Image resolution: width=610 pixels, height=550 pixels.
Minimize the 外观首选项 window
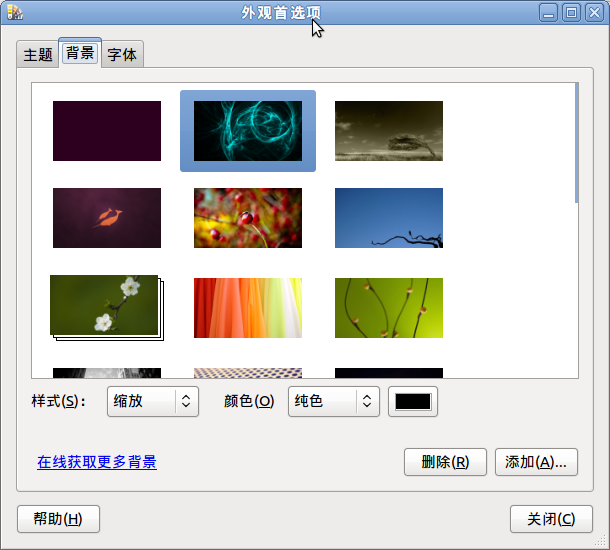click(x=549, y=13)
